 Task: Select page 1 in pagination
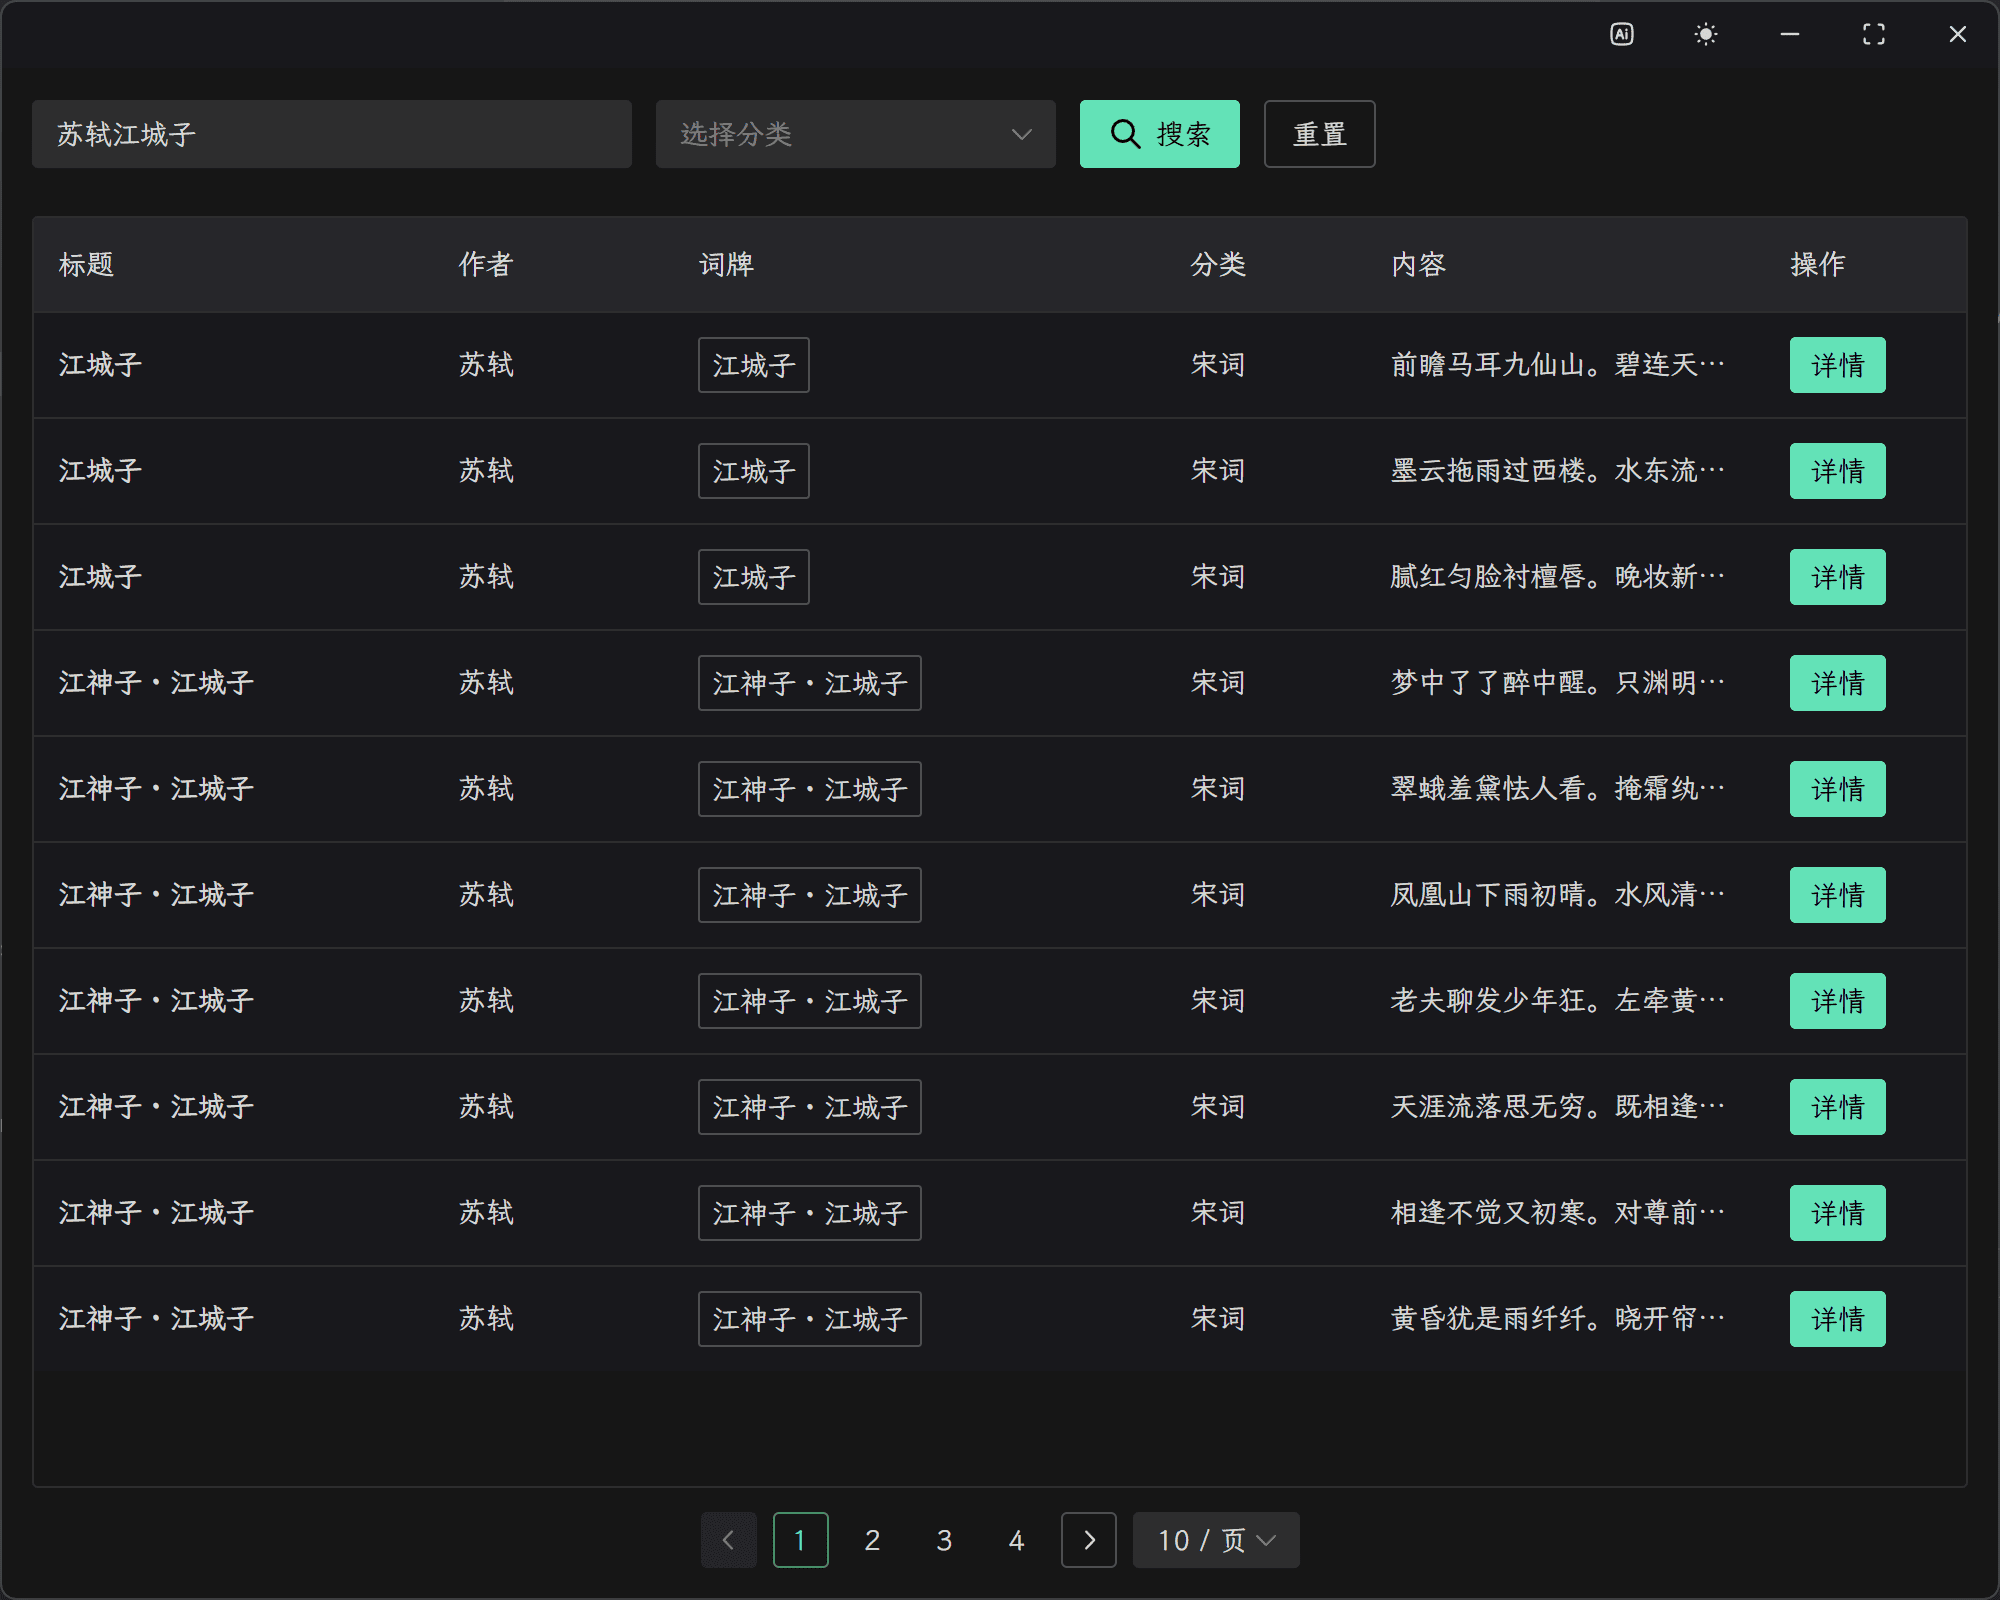click(x=801, y=1540)
